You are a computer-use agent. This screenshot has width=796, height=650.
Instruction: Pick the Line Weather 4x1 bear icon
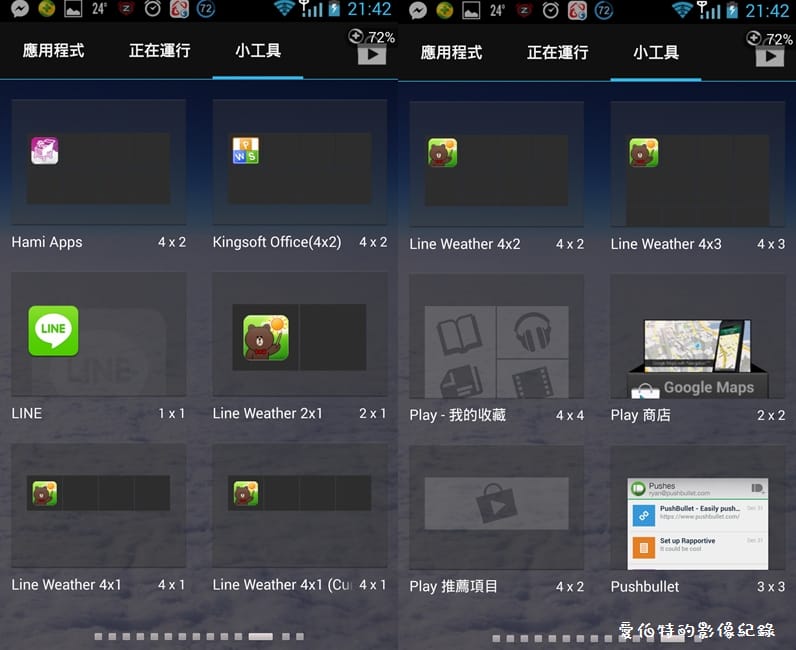(45, 493)
